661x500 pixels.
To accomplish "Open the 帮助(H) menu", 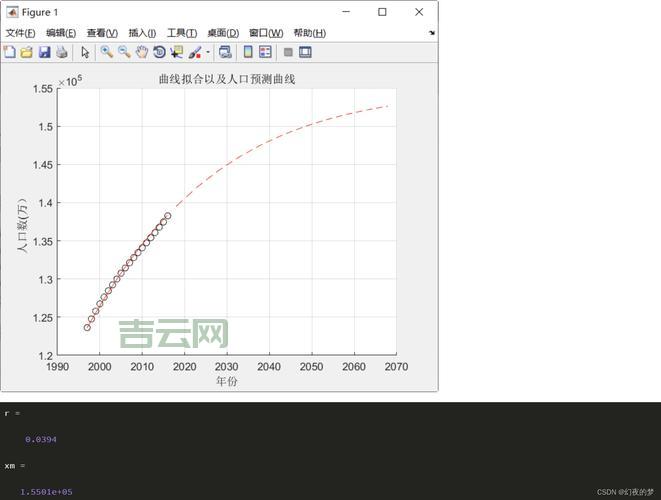I will coord(309,33).
